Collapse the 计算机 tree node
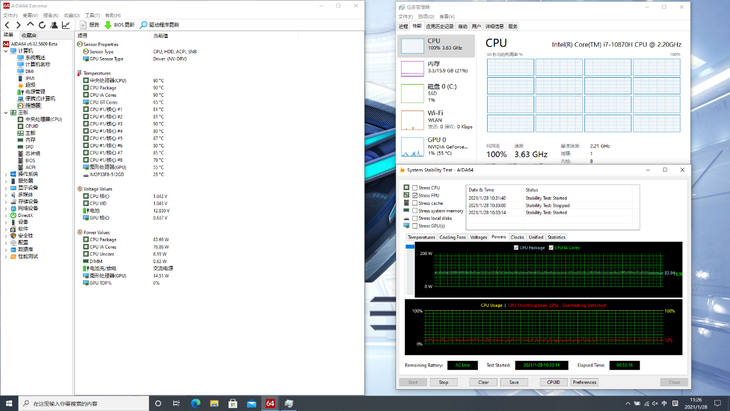 pyautogui.click(x=6, y=51)
